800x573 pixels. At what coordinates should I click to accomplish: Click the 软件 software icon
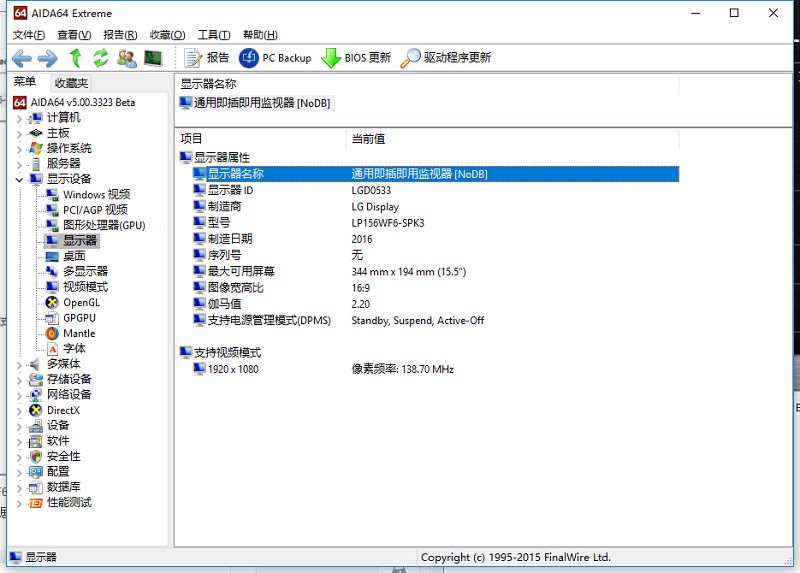[36, 441]
